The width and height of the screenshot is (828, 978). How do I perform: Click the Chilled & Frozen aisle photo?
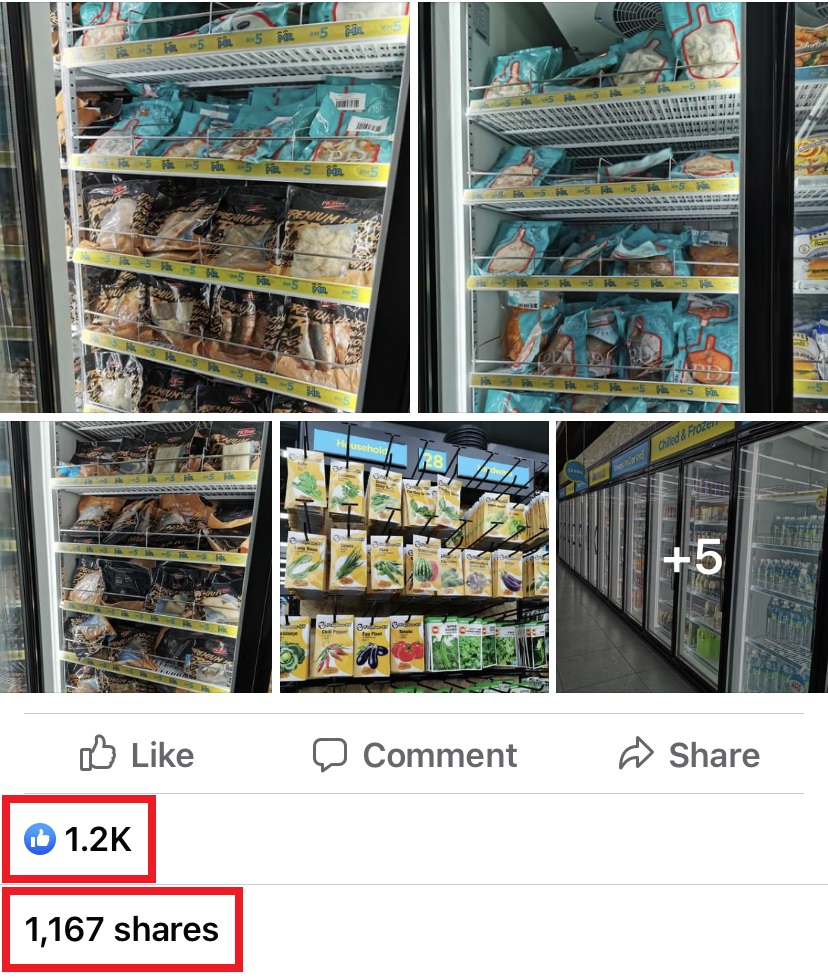[692, 556]
